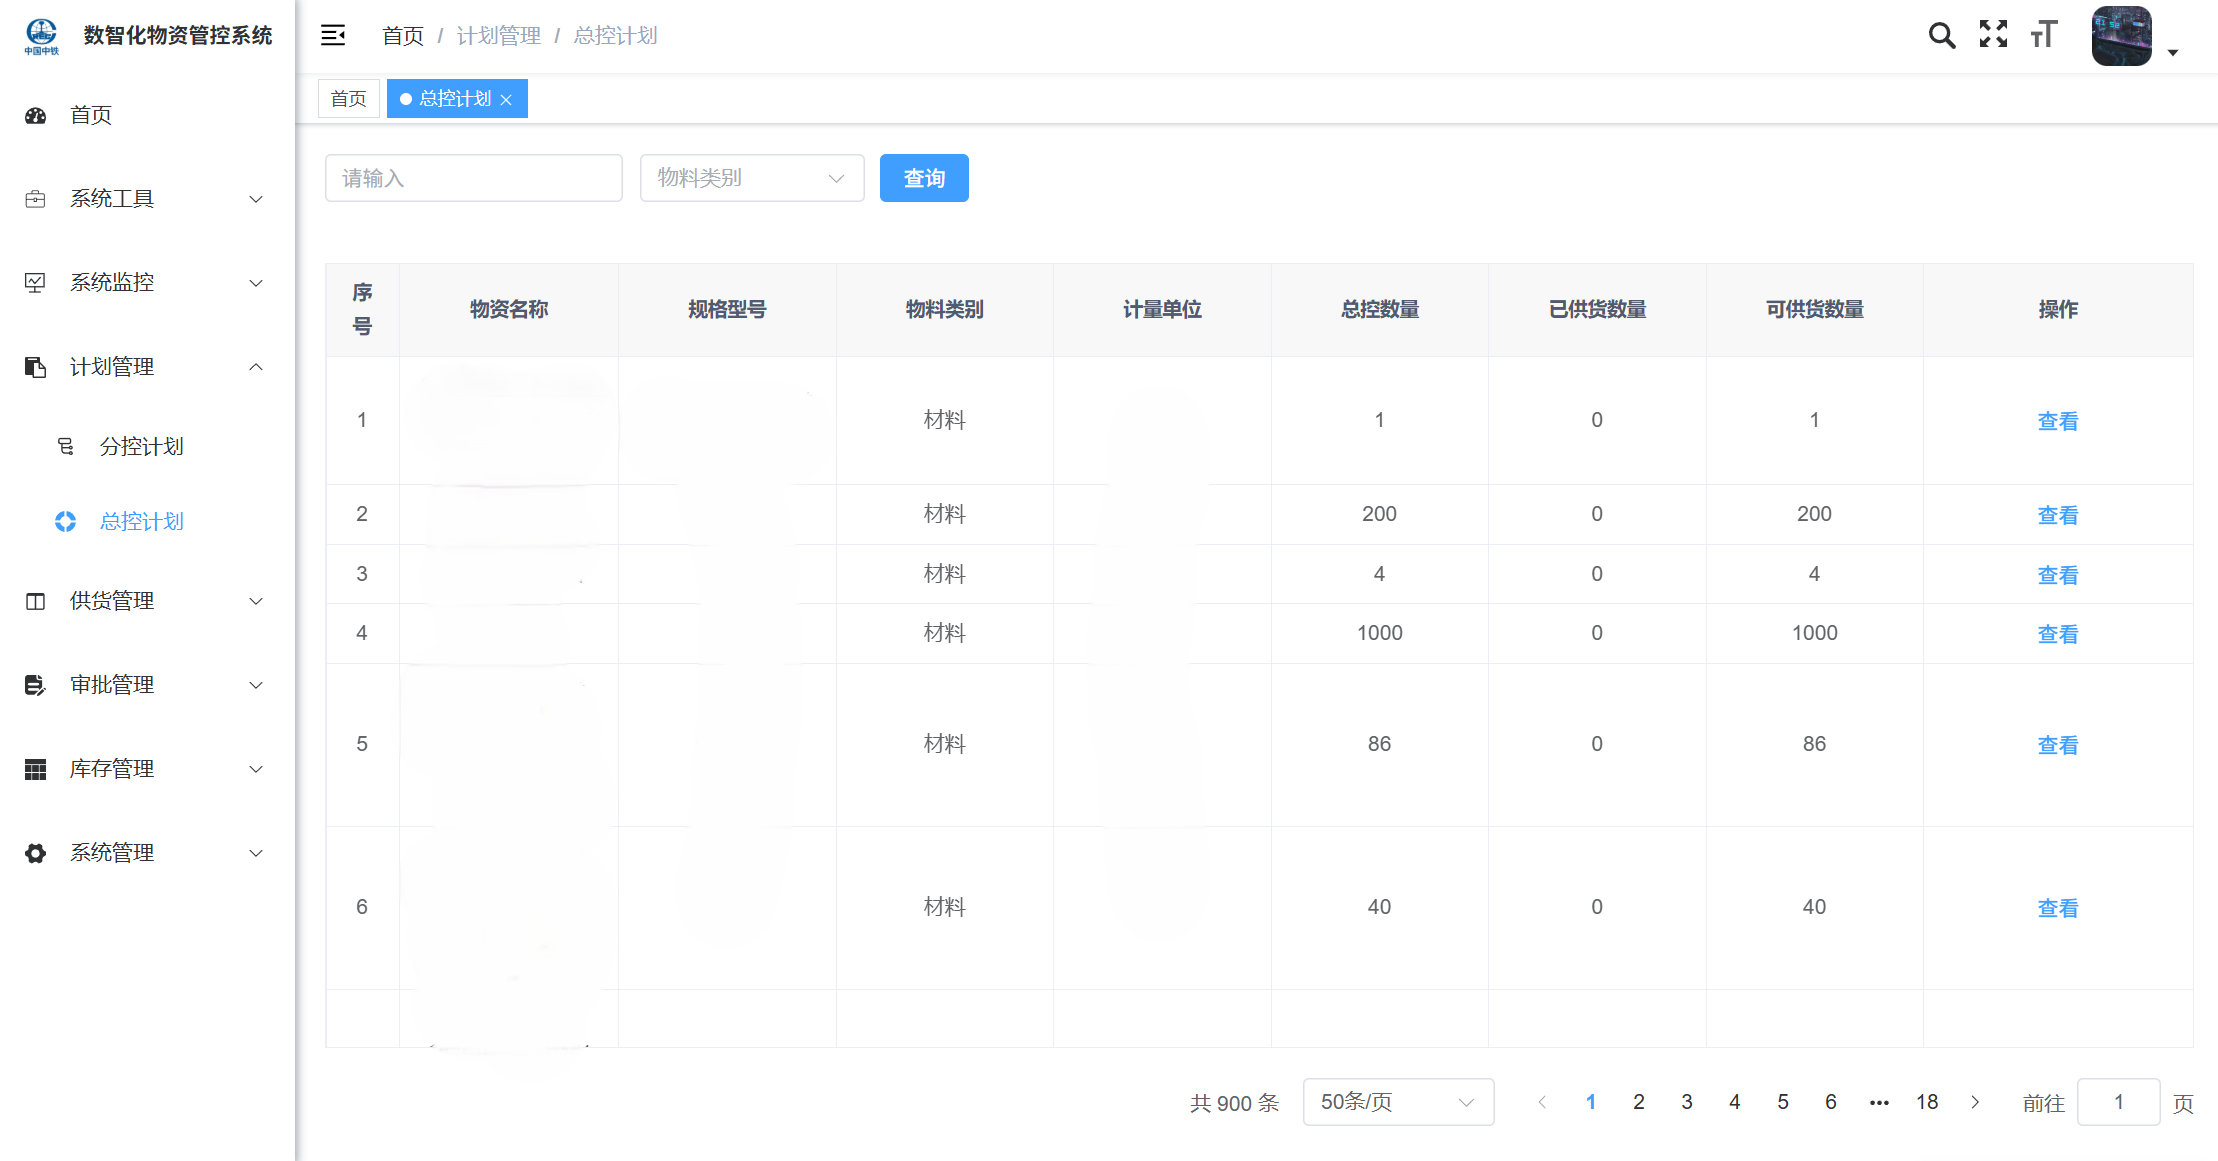Collapse sidebar with hamburger icon
The width and height of the screenshot is (2218, 1161).
333,36
